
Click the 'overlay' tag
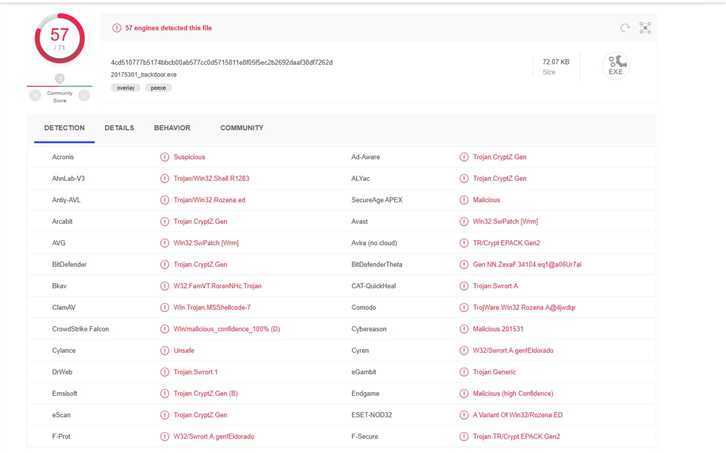pos(125,88)
